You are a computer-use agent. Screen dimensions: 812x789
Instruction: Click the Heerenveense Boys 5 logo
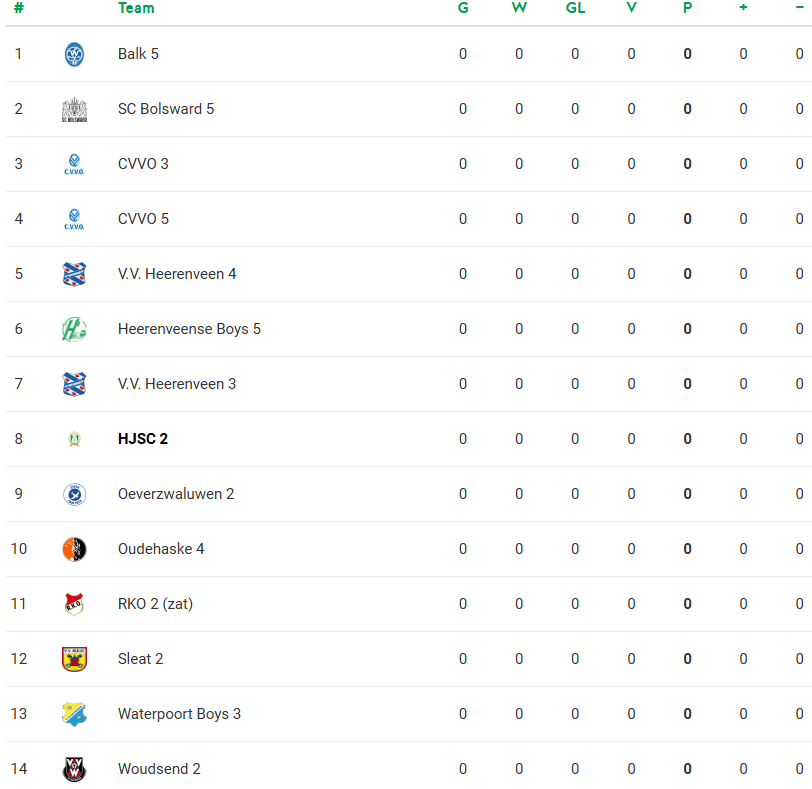pyautogui.click(x=74, y=329)
